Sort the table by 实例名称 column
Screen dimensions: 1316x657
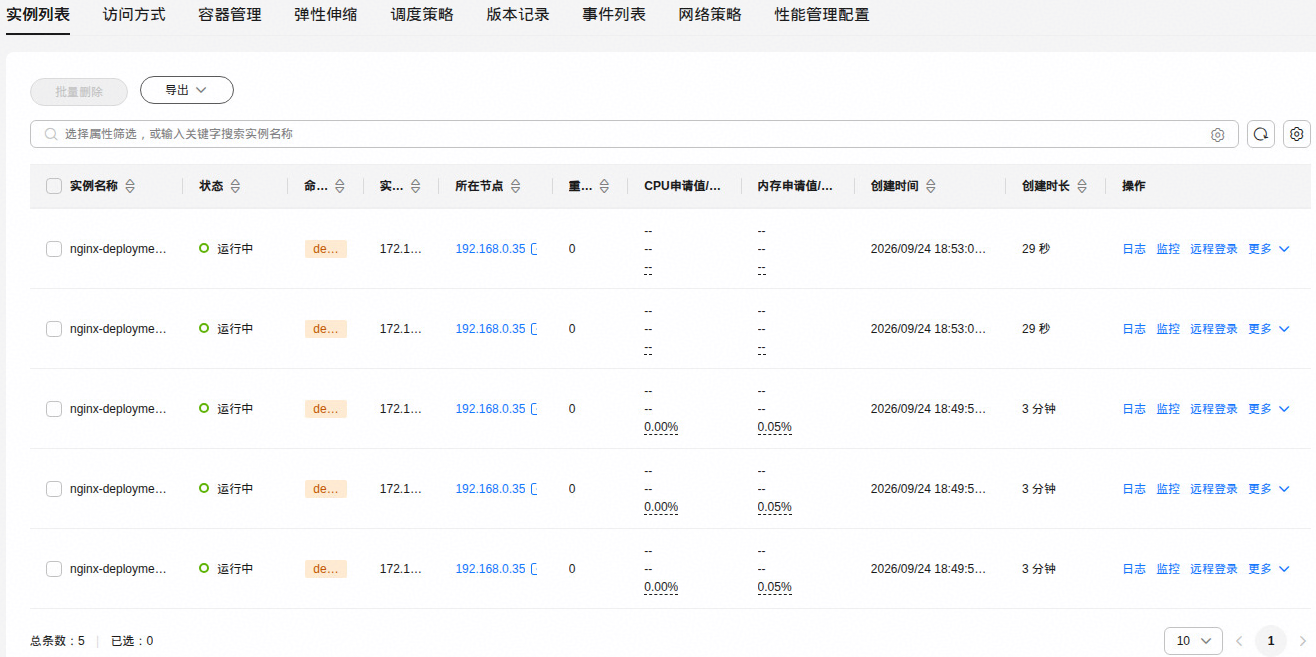(130, 186)
